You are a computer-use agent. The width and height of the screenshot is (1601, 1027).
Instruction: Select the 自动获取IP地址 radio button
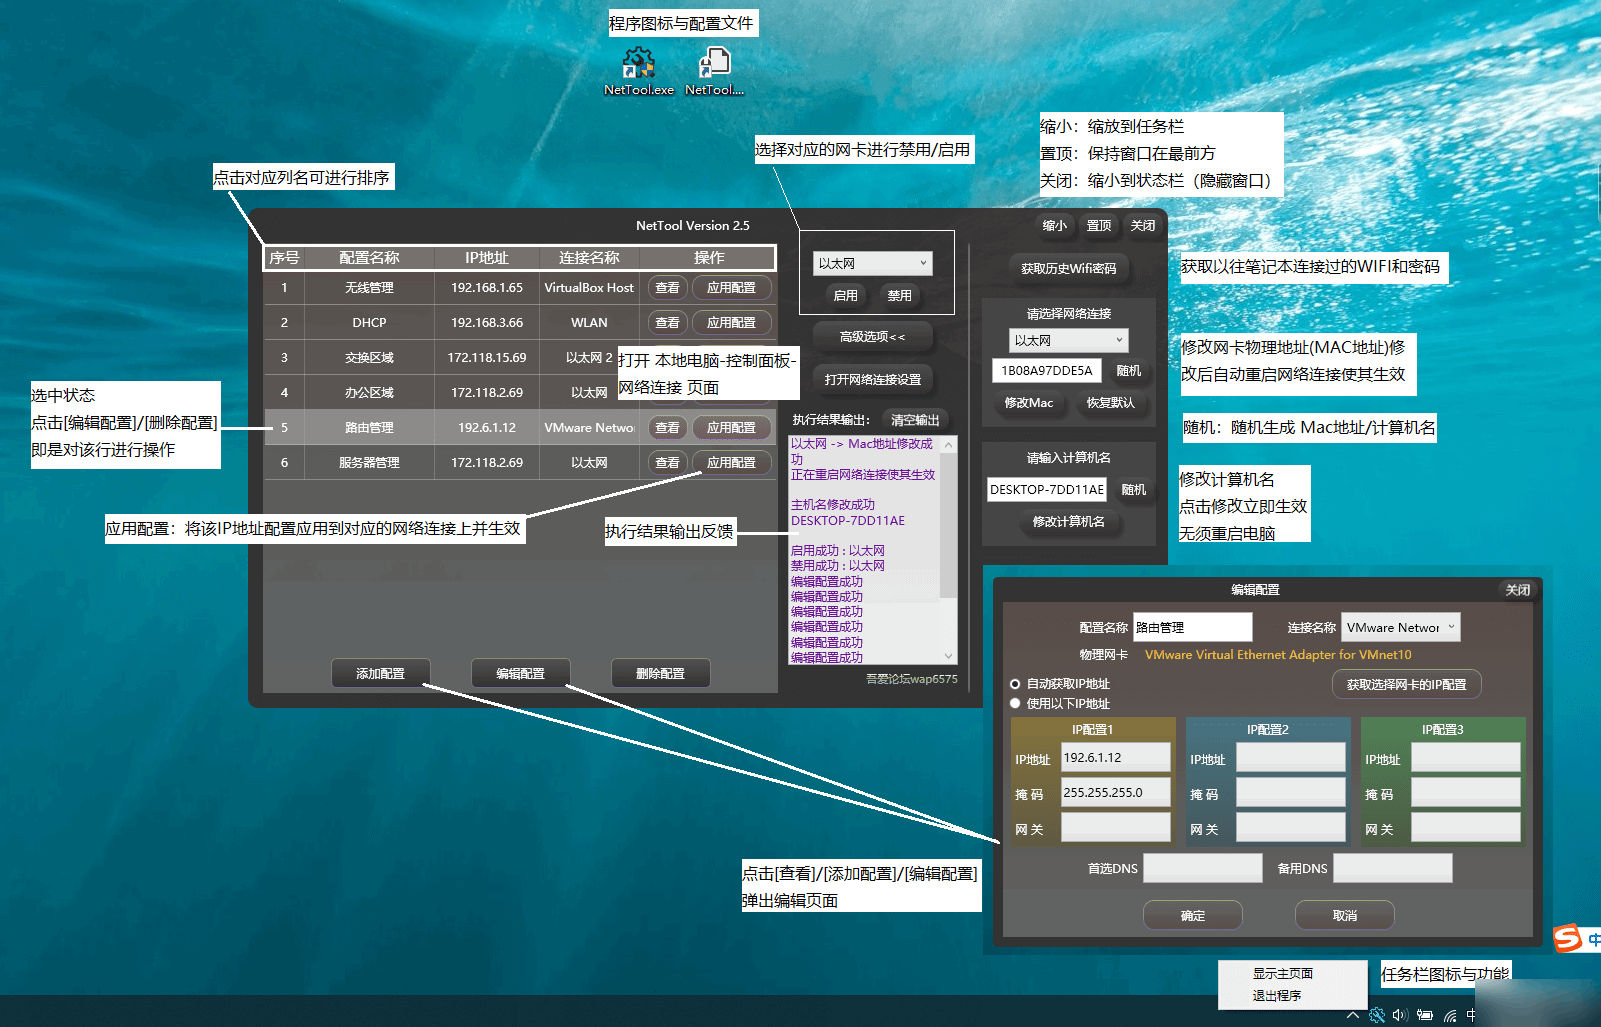(1015, 684)
